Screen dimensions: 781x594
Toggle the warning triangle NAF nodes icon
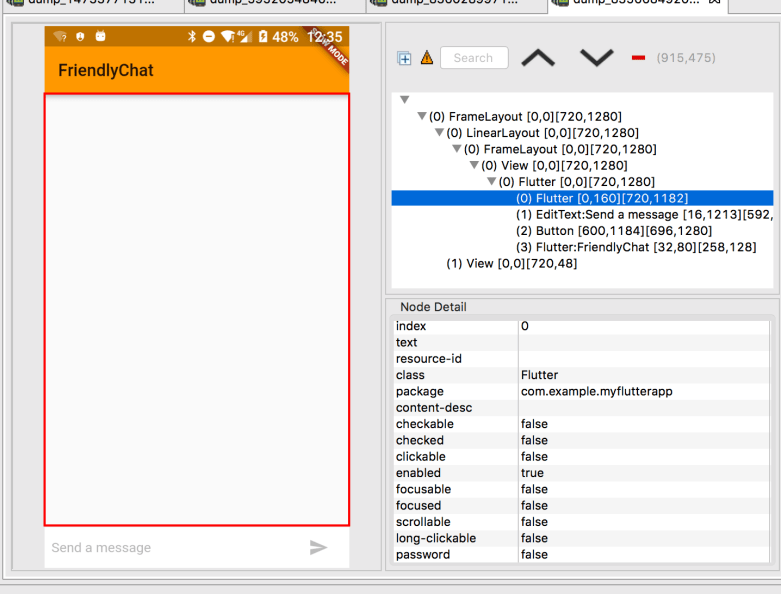pos(427,58)
